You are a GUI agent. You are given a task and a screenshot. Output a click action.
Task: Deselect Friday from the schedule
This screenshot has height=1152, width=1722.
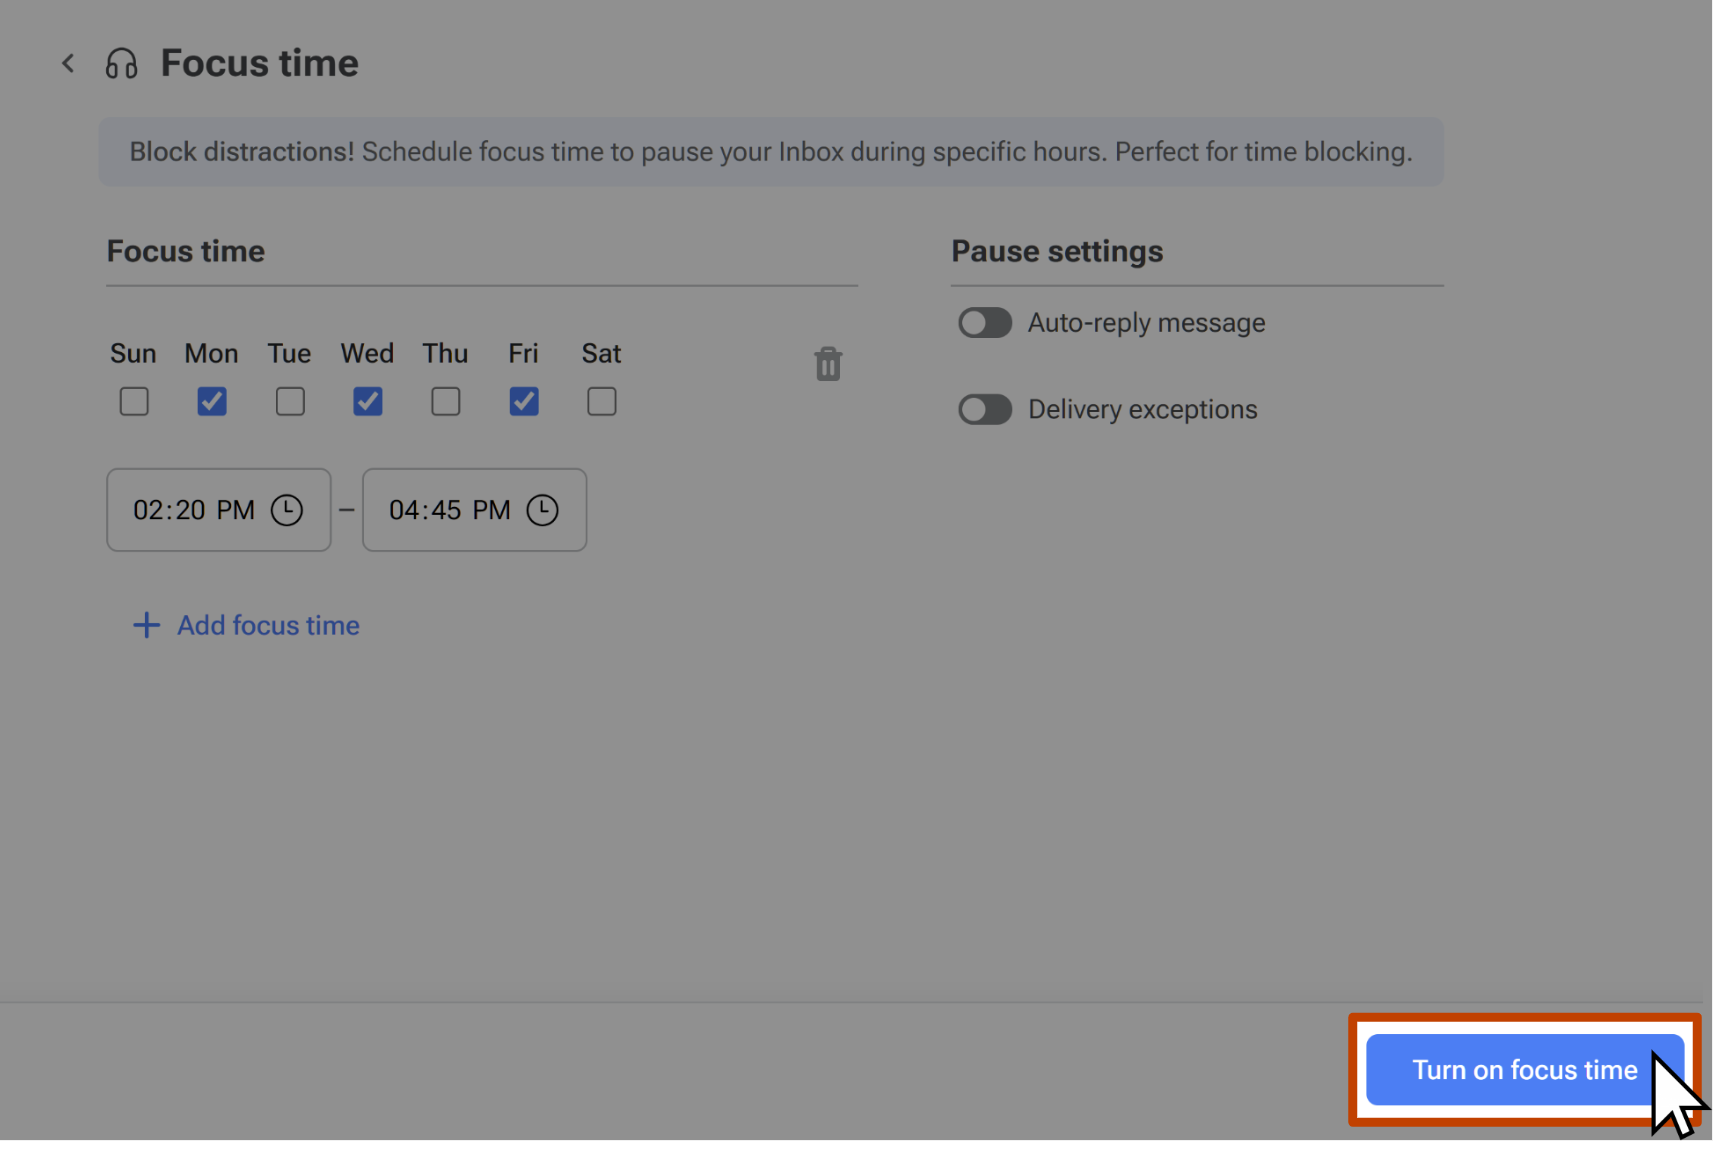click(x=523, y=401)
